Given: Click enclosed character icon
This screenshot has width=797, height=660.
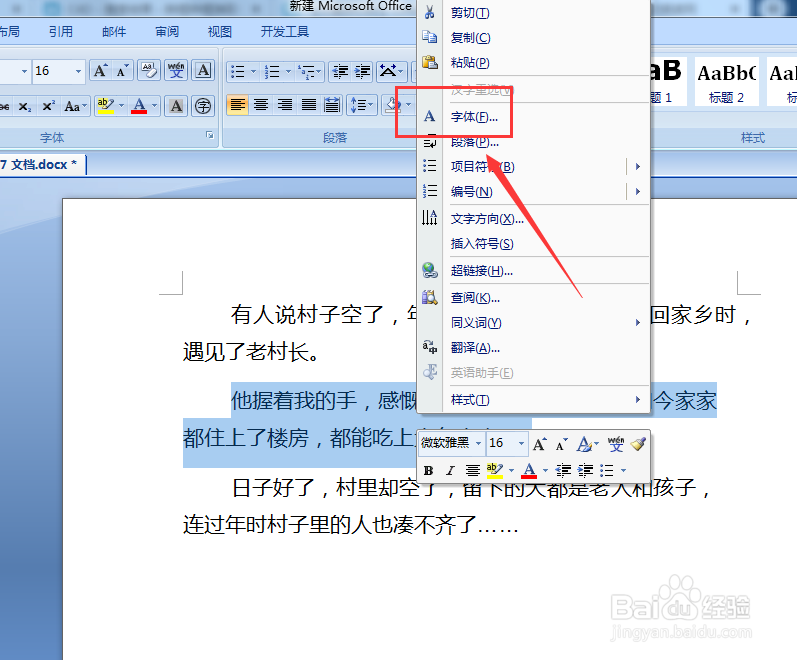Looking at the screenshot, I should click(203, 106).
